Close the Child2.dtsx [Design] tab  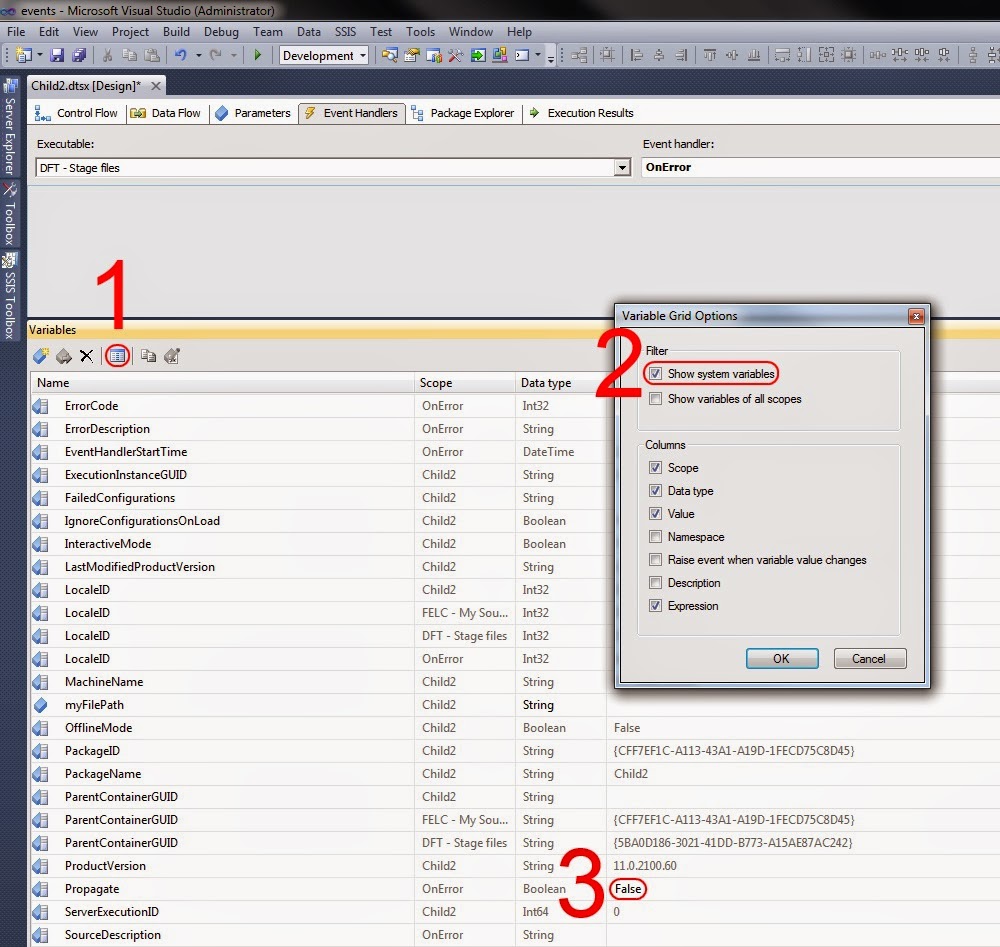tap(156, 85)
